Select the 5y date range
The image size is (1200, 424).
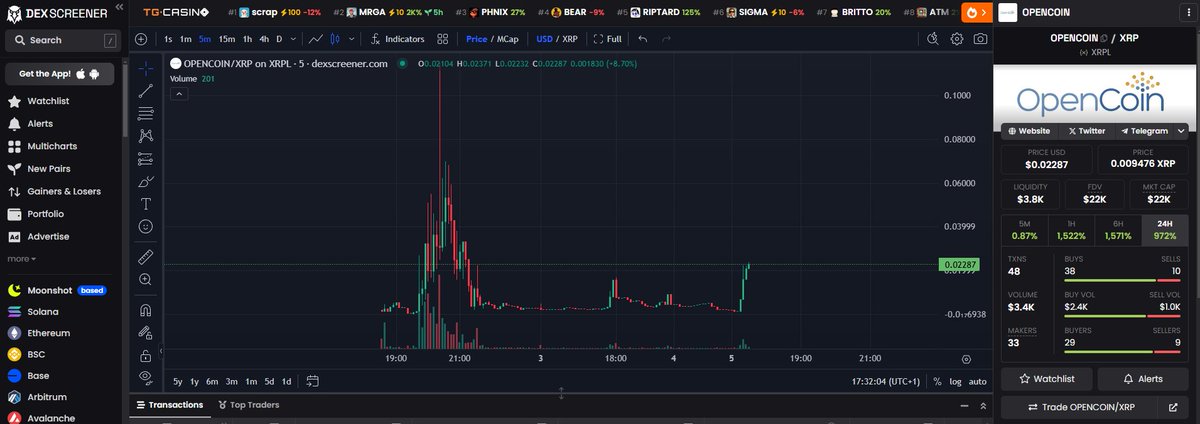tap(177, 381)
